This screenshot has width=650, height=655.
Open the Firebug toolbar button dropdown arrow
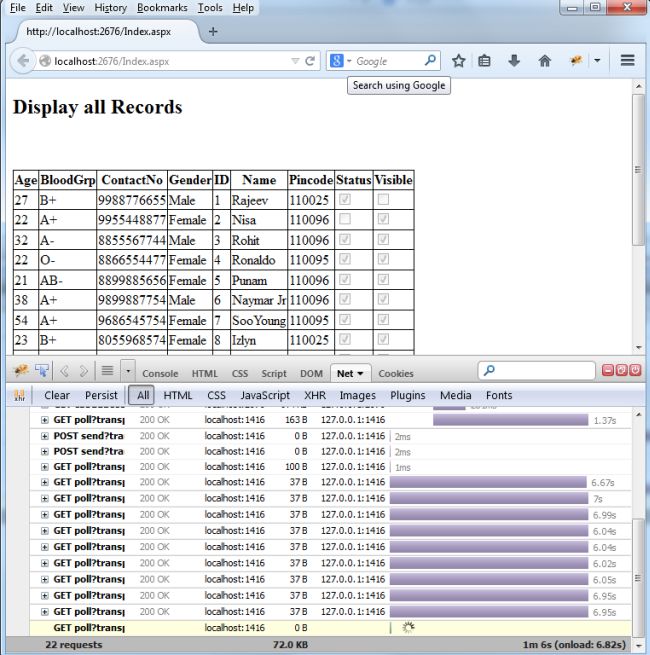(x=597, y=61)
